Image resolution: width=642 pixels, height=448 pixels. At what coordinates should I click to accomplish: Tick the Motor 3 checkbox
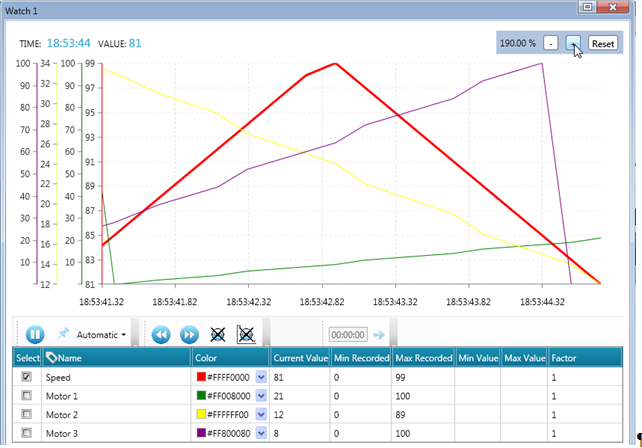click(x=27, y=433)
